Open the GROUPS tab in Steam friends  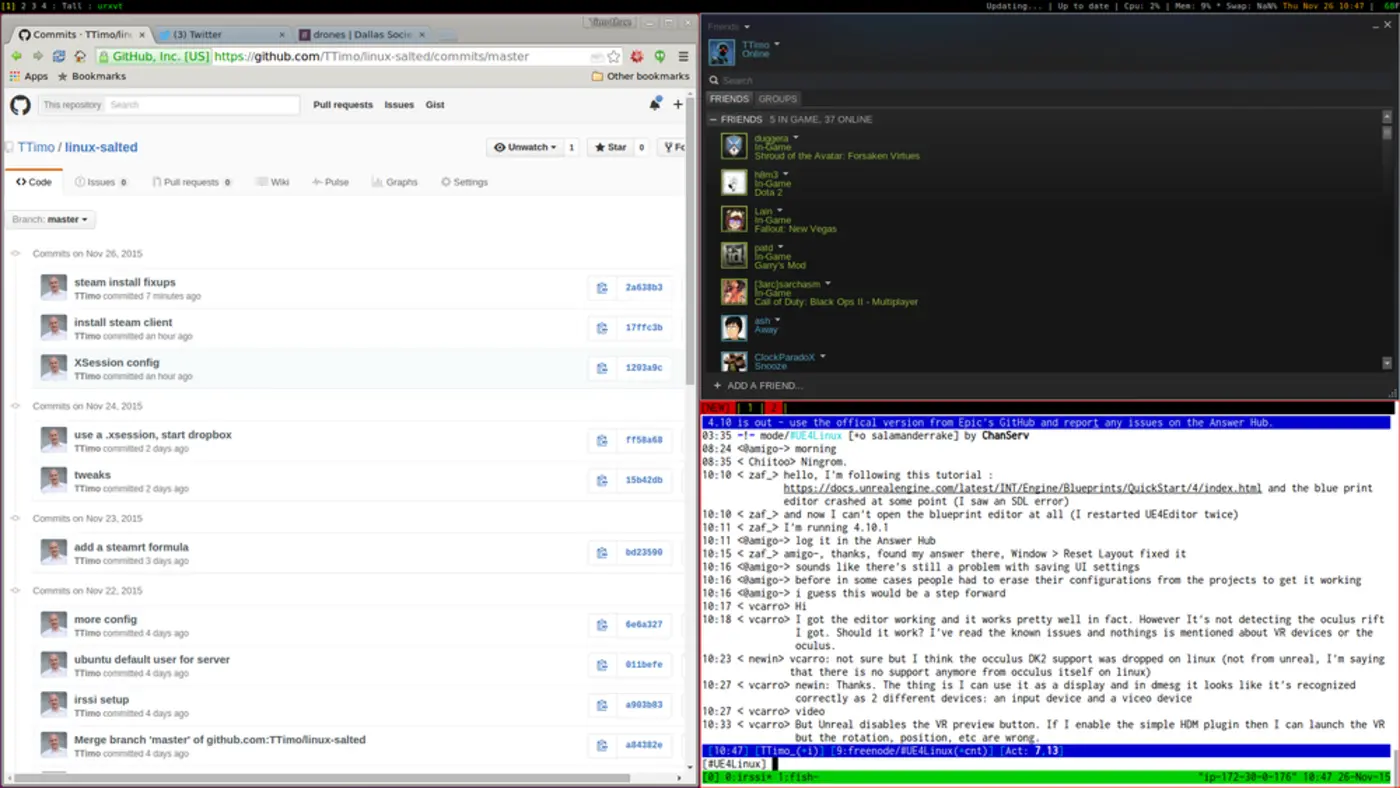click(778, 98)
